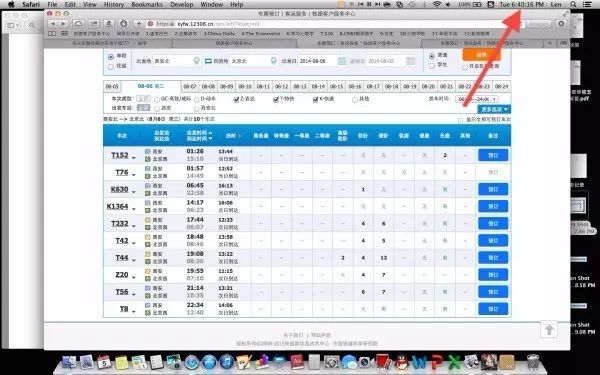Open the Window menu in menu bar
Image resolution: width=600 pixels, height=375 pixels.
tap(212, 5)
